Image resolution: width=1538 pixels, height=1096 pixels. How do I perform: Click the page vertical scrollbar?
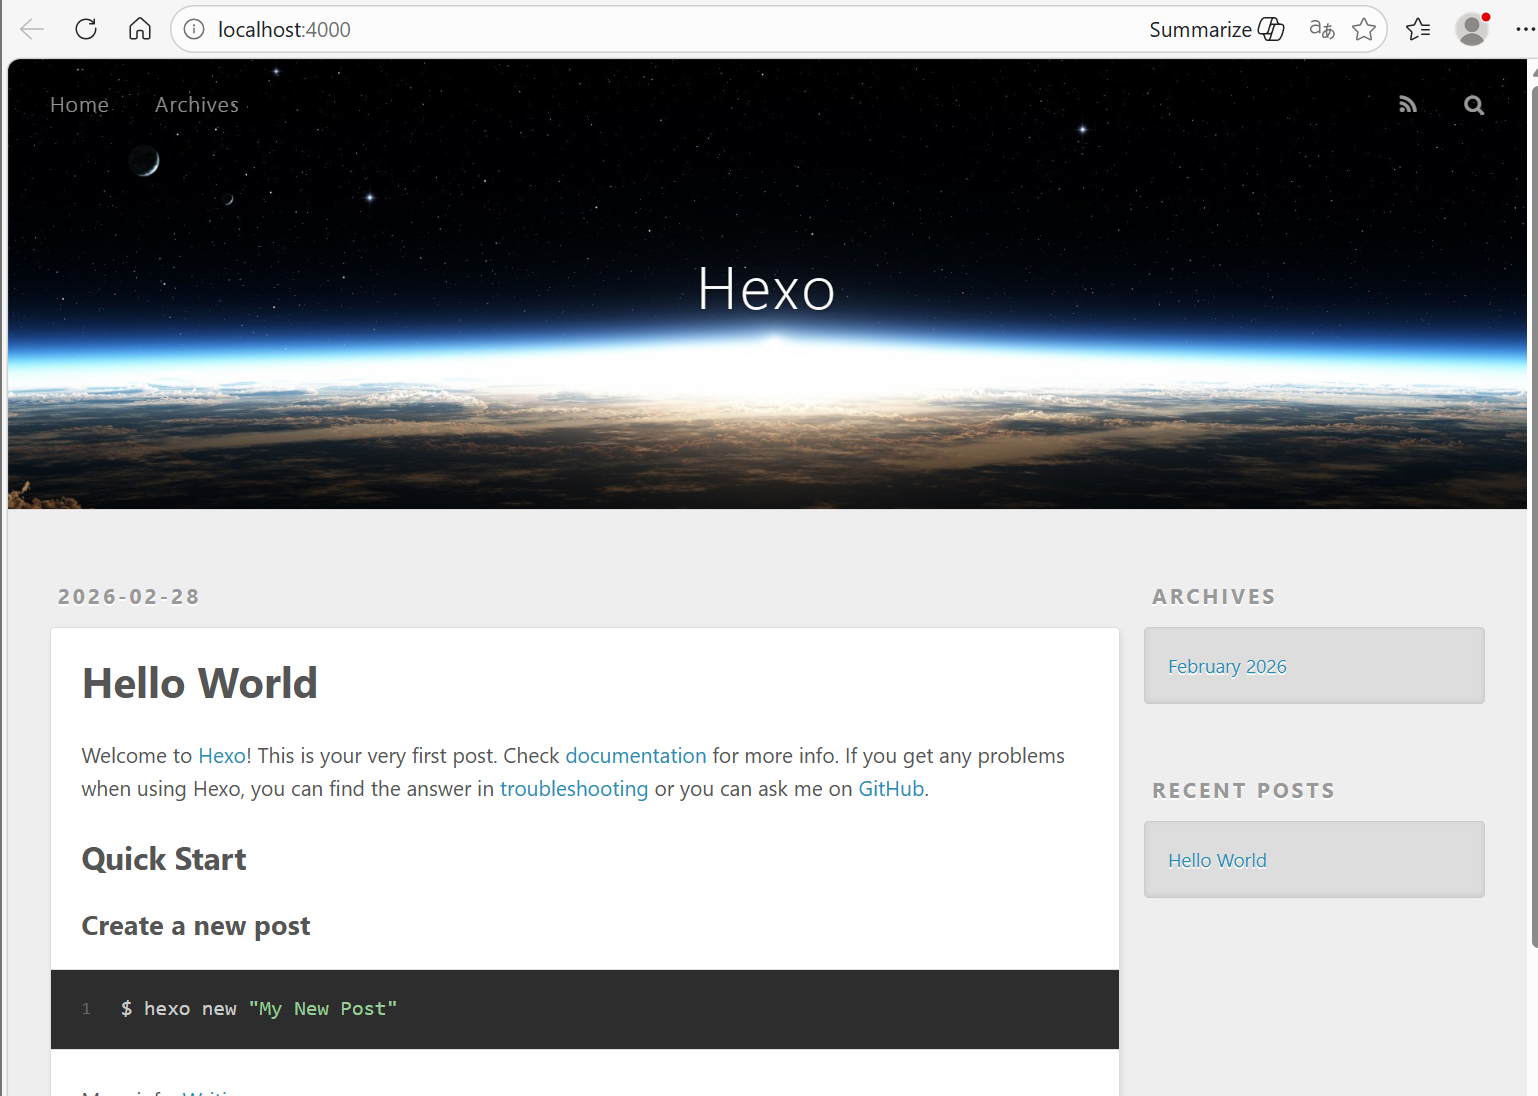point(1533,515)
